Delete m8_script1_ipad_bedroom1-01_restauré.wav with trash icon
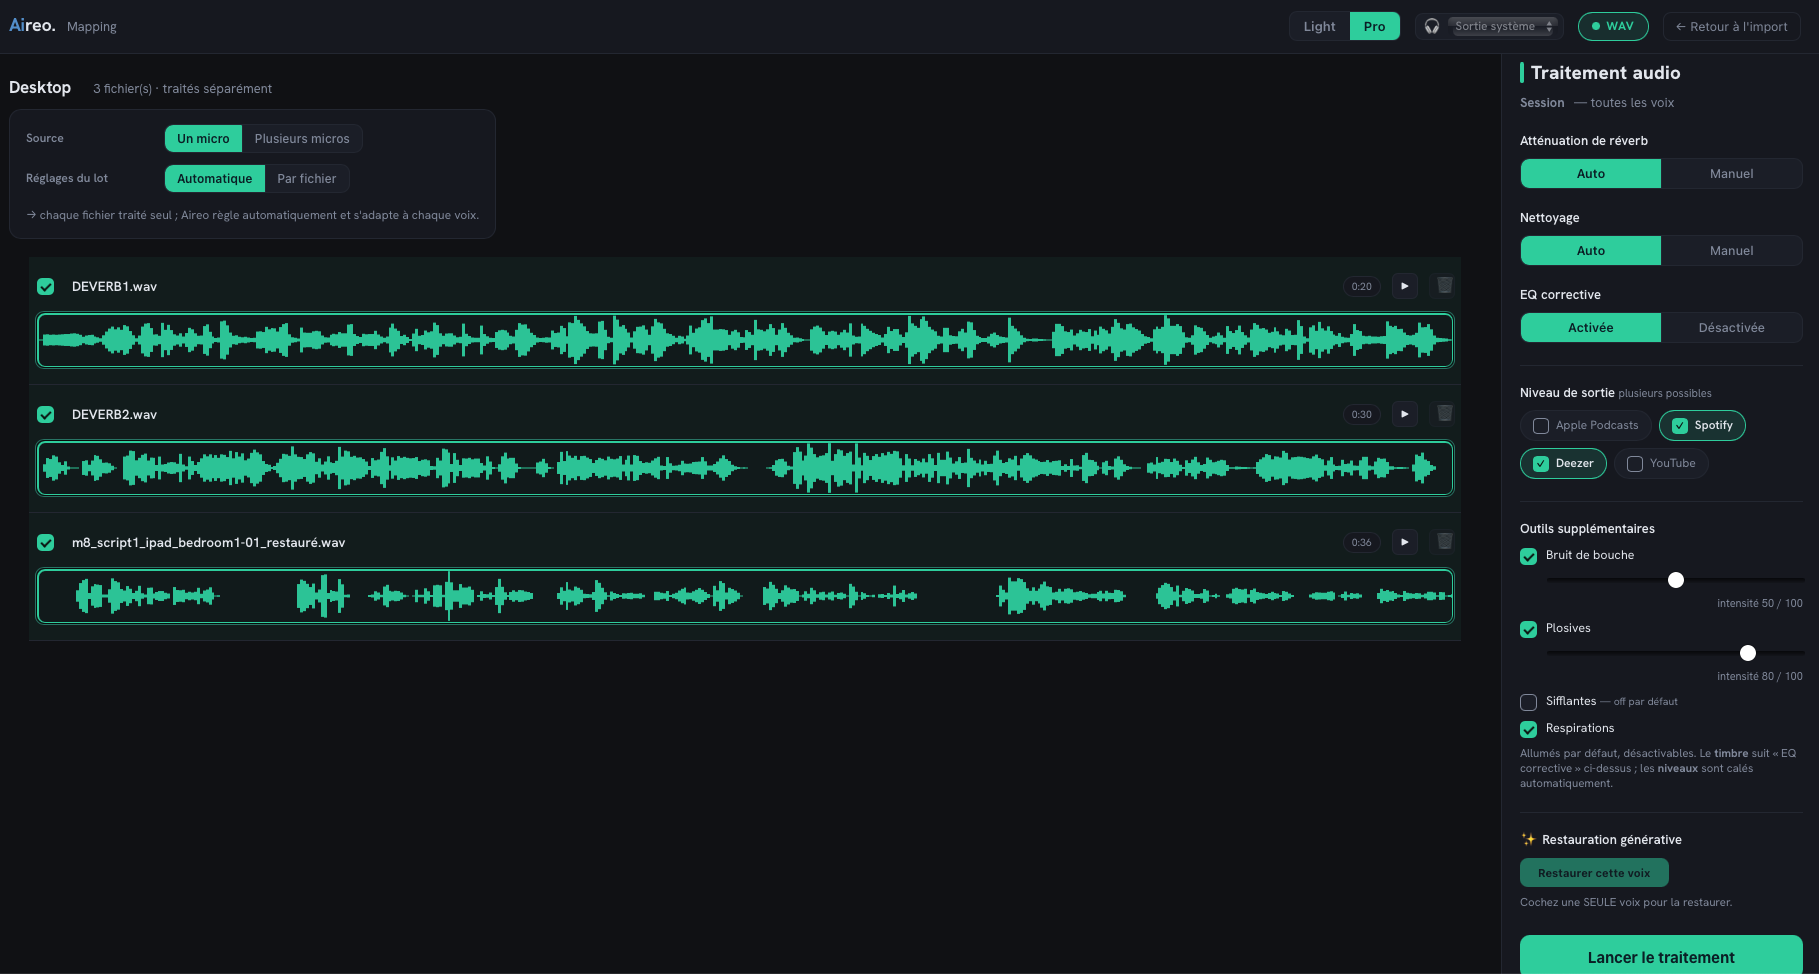Image resolution: width=1819 pixels, height=974 pixels. tap(1445, 542)
